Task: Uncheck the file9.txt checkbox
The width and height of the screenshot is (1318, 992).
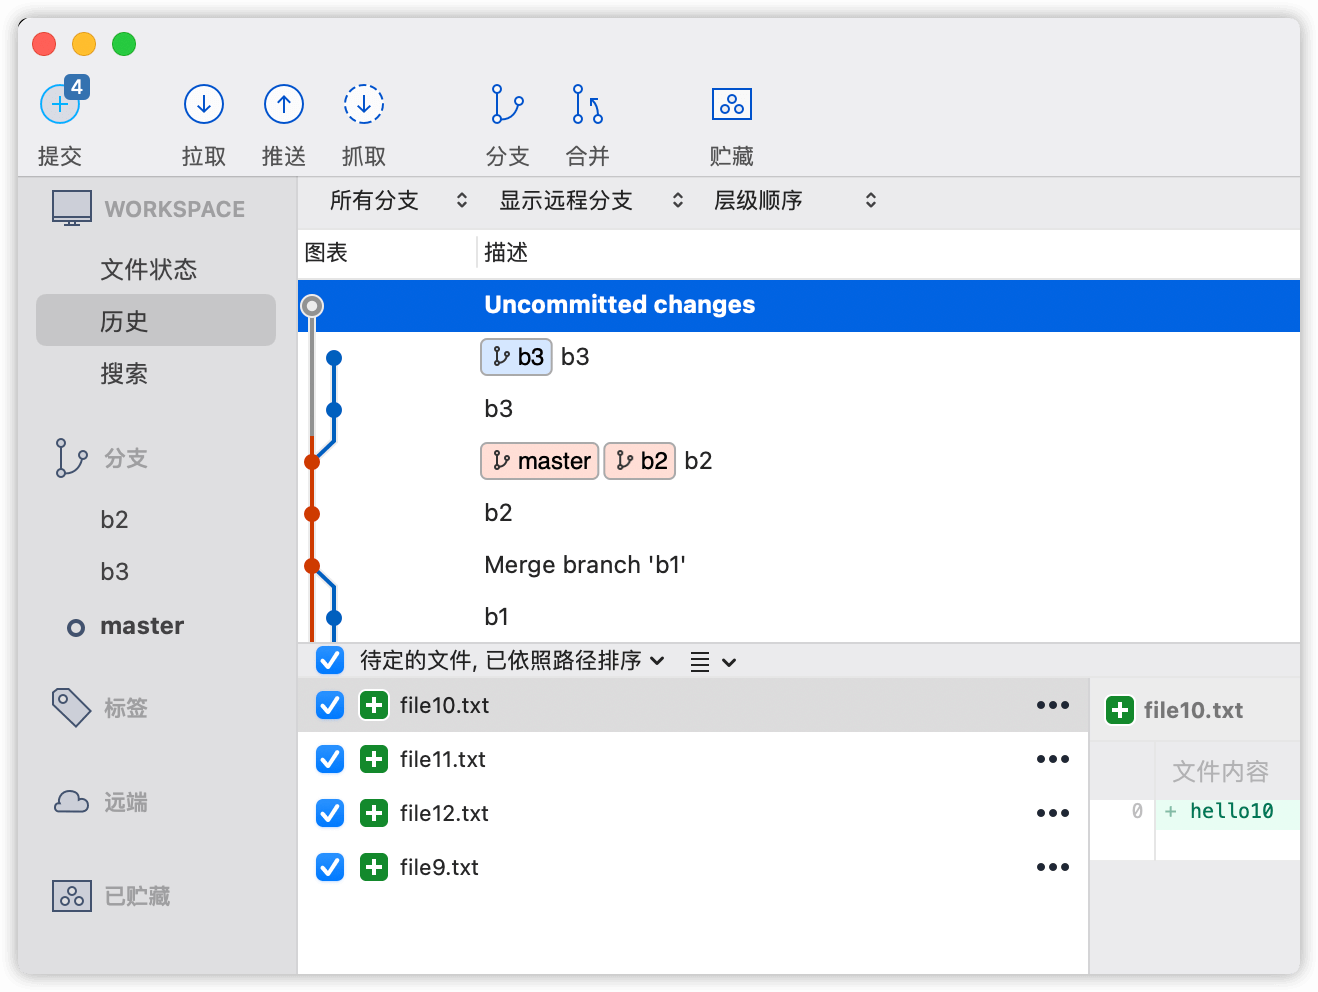Action: (330, 867)
